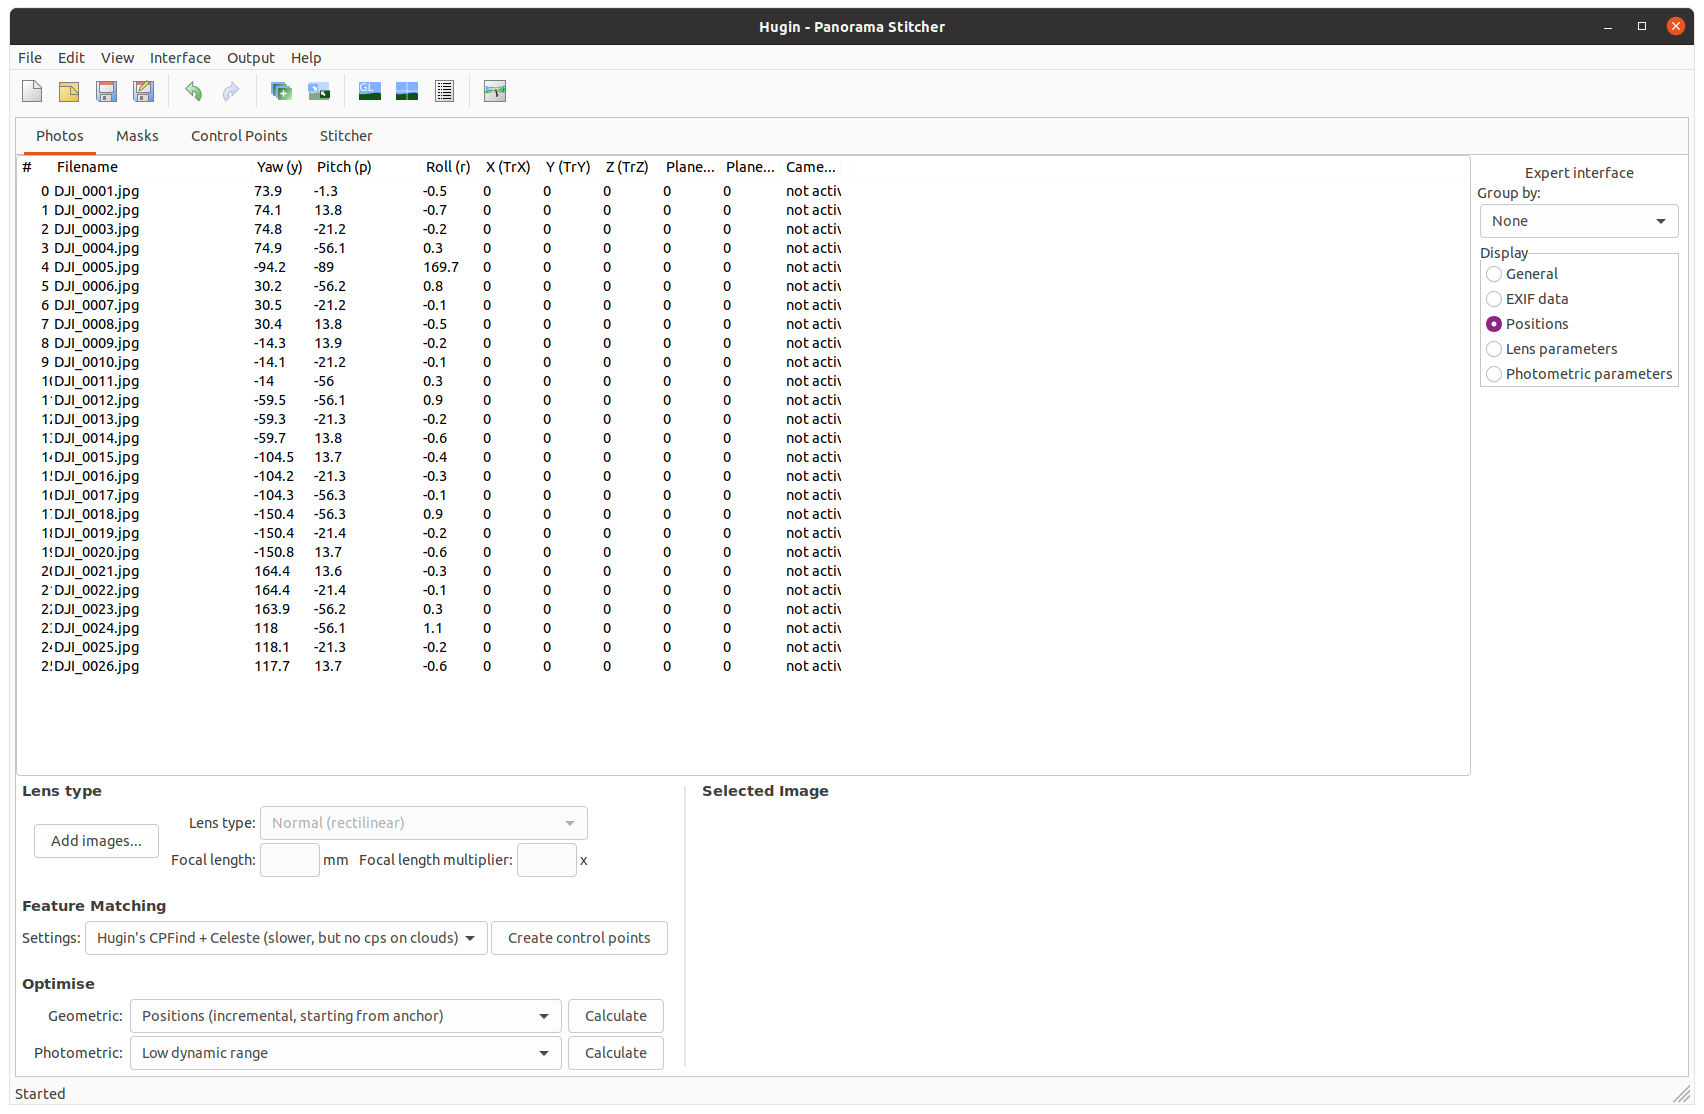Go to the Stitcher tab
This screenshot has width=1704, height=1114.
[x=346, y=136]
